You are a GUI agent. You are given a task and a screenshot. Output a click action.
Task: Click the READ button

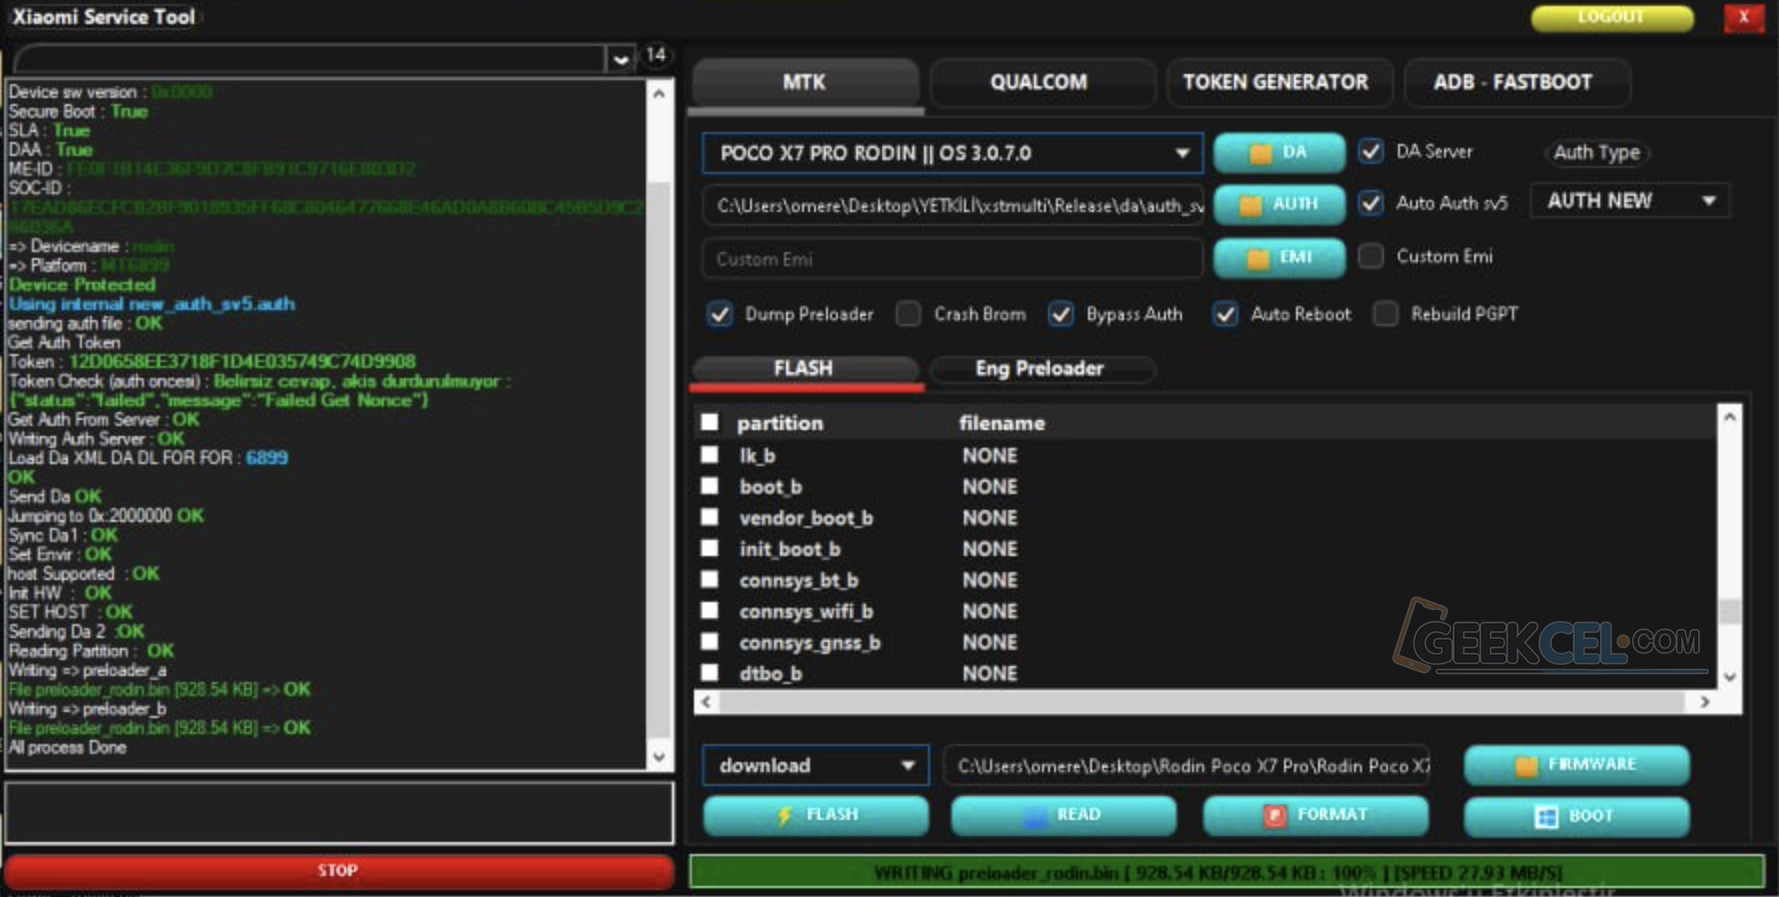[x=1063, y=815]
